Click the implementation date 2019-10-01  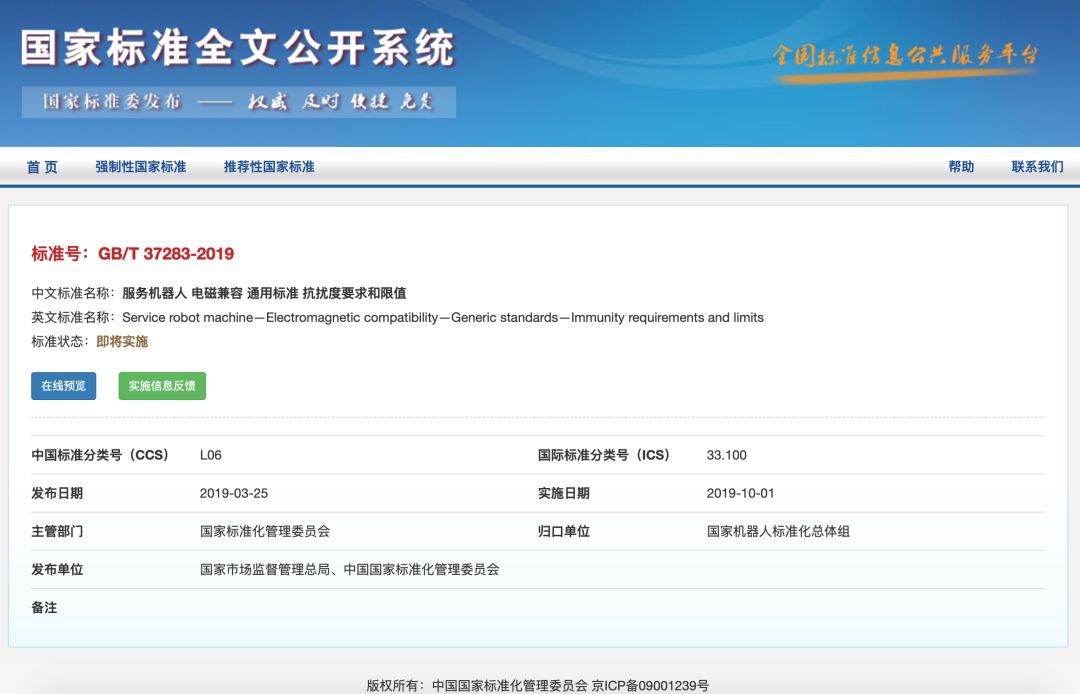(740, 493)
